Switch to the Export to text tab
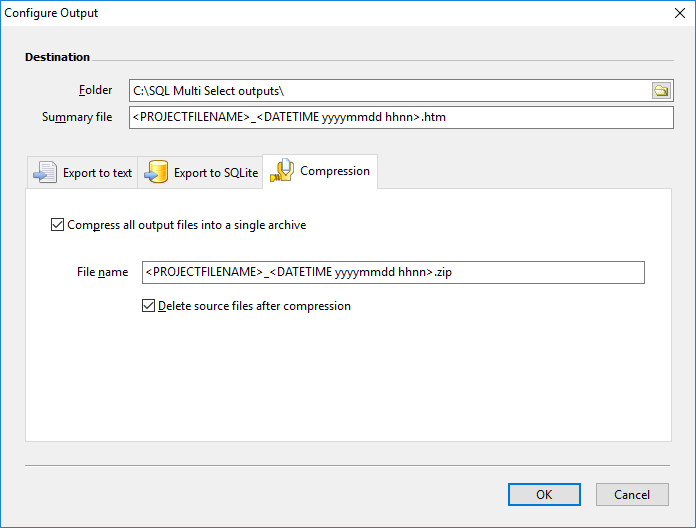The width and height of the screenshot is (696, 528). [x=97, y=173]
